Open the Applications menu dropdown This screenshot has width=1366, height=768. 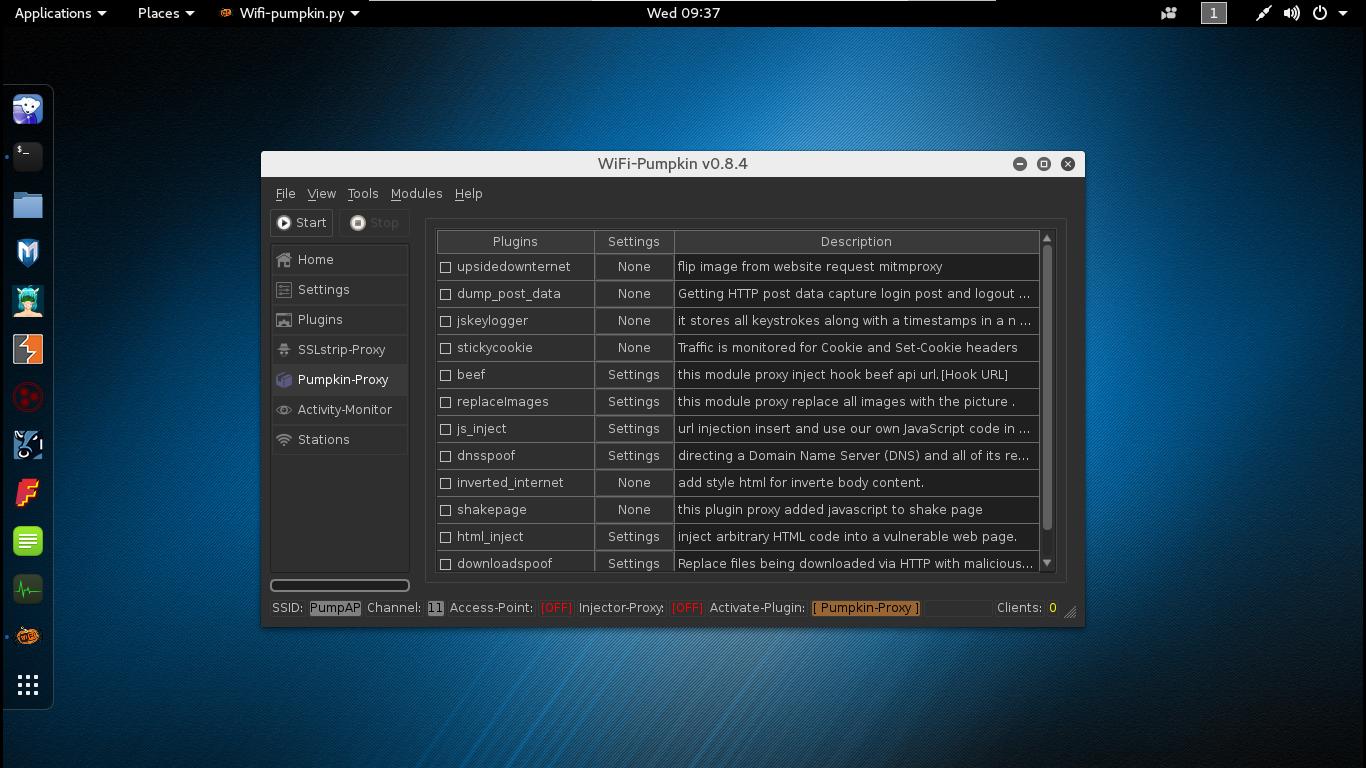[x=60, y=13]
